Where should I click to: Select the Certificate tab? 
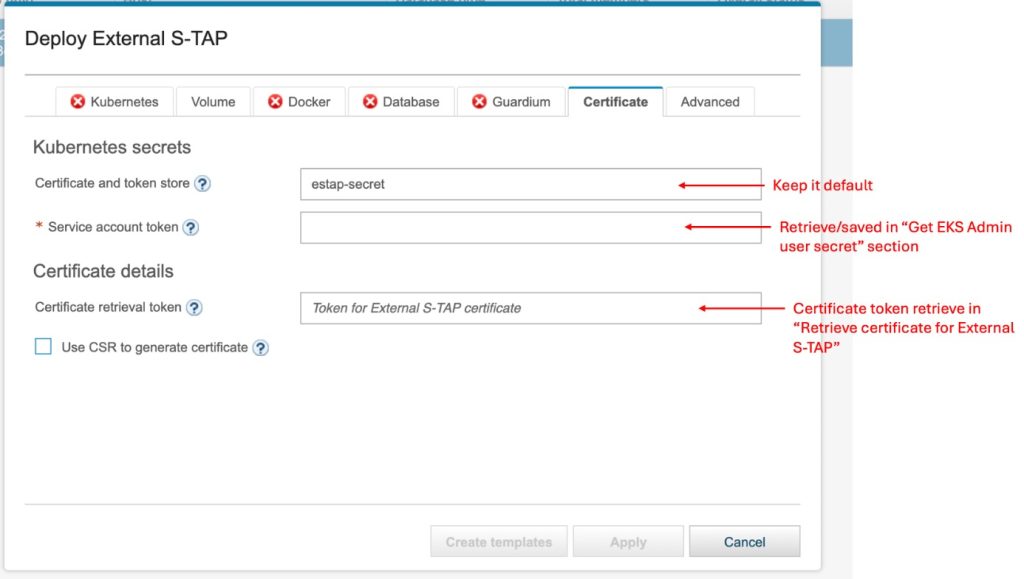click(x=616, y=102)
